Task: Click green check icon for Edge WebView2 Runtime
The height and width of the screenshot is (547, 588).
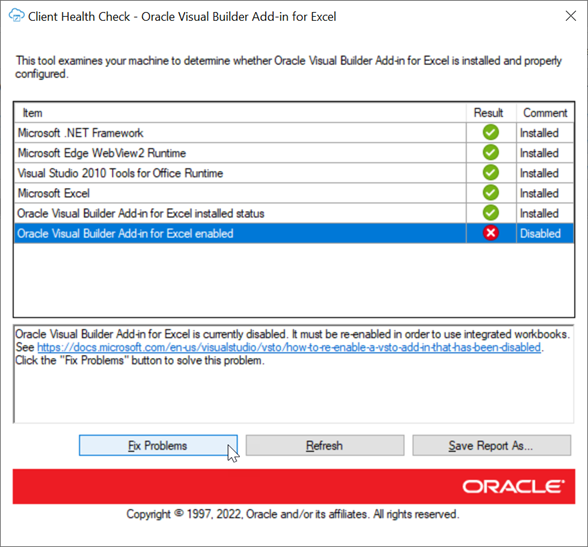Action: click(x=490, y=153)
